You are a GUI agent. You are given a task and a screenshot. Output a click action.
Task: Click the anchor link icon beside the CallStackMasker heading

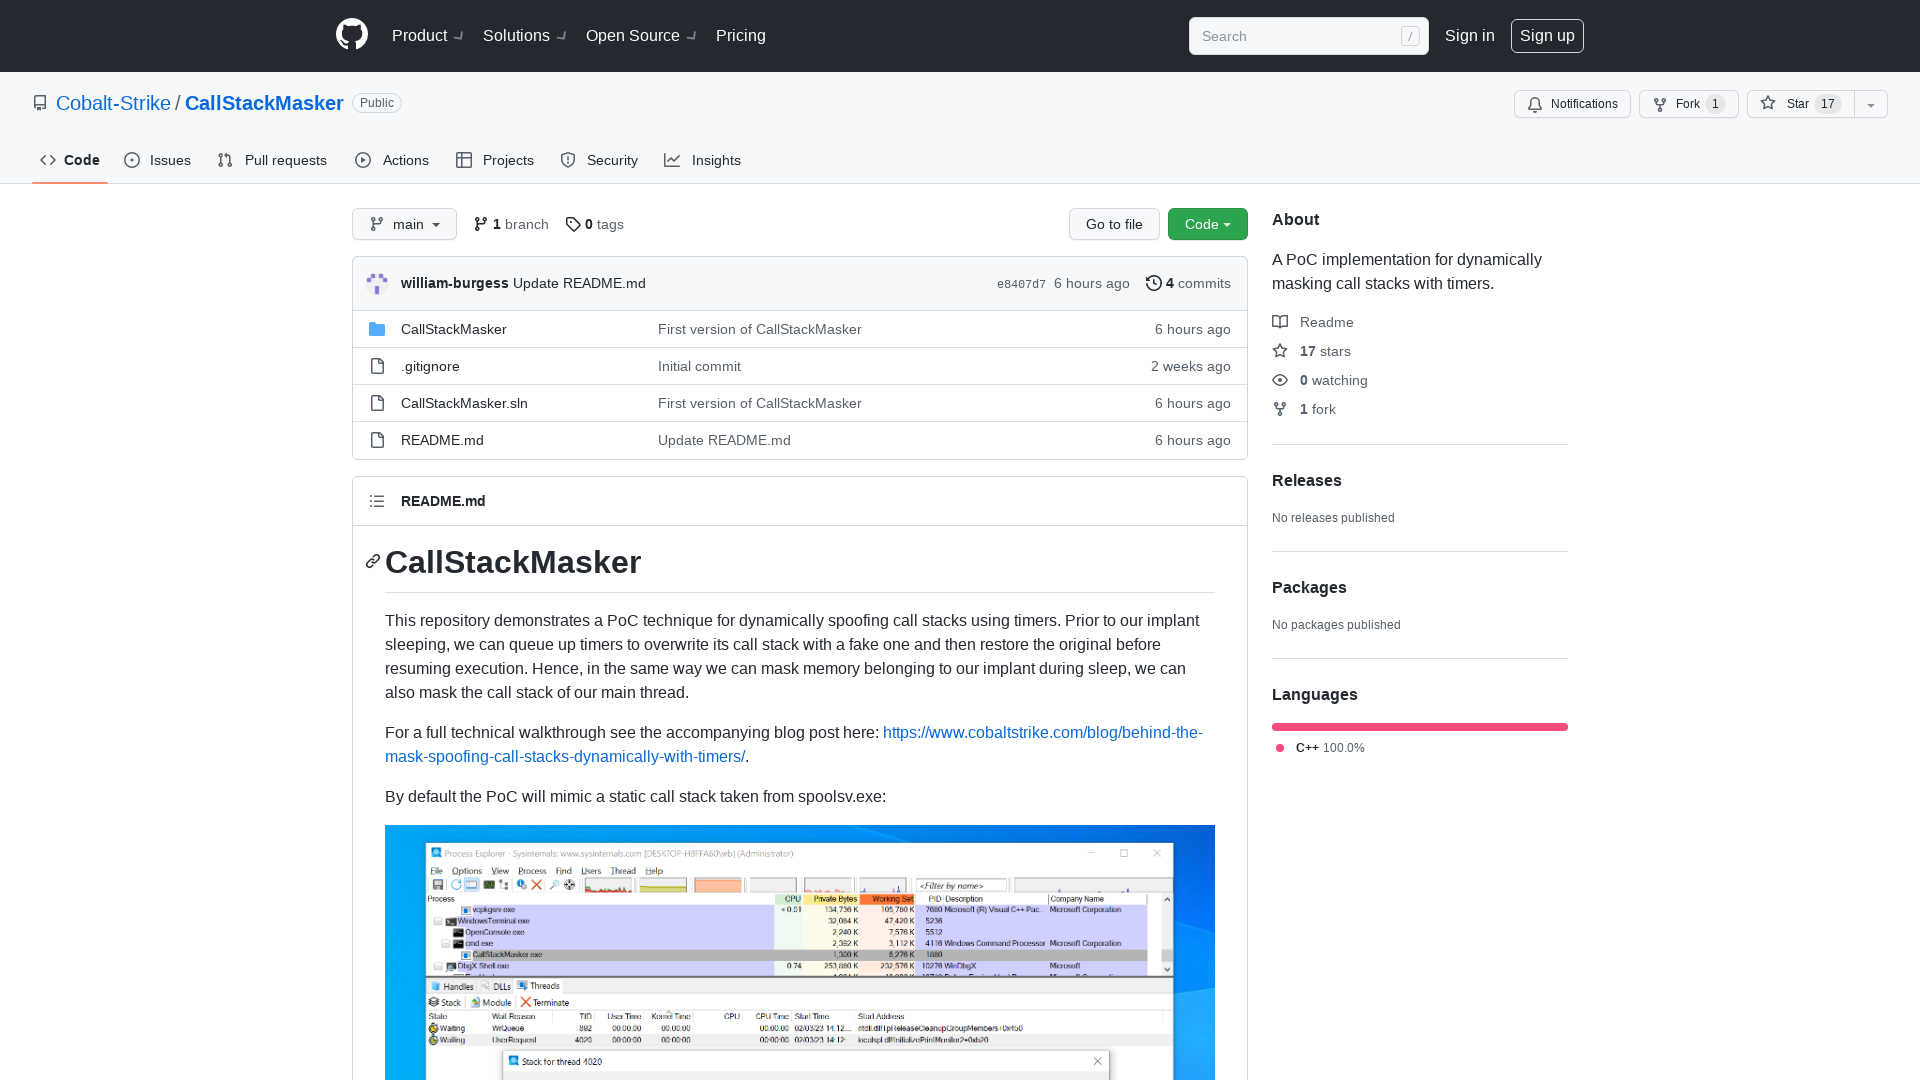click(373, 562)
